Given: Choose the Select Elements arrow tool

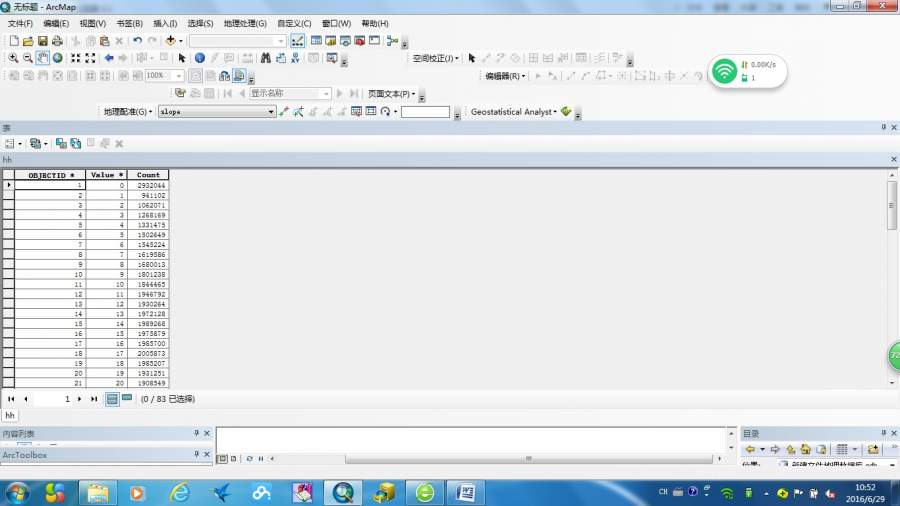Looking at the screenshot, I should tap(182, 58).
